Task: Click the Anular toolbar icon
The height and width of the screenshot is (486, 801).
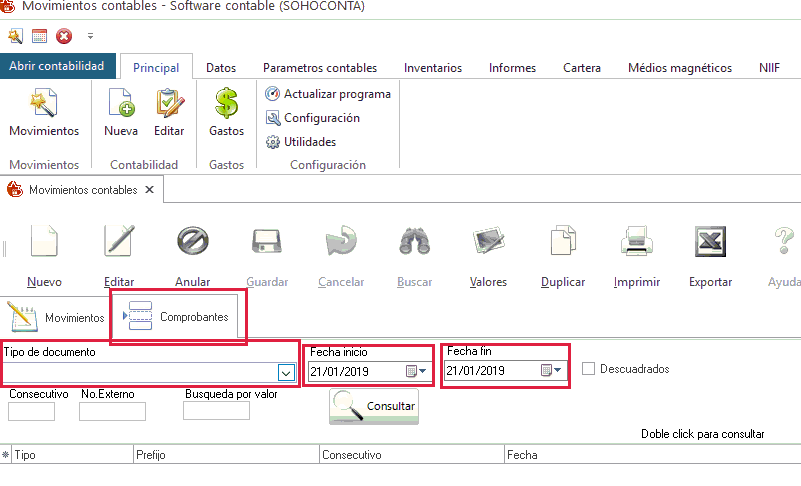Action: tap(192, 243)
